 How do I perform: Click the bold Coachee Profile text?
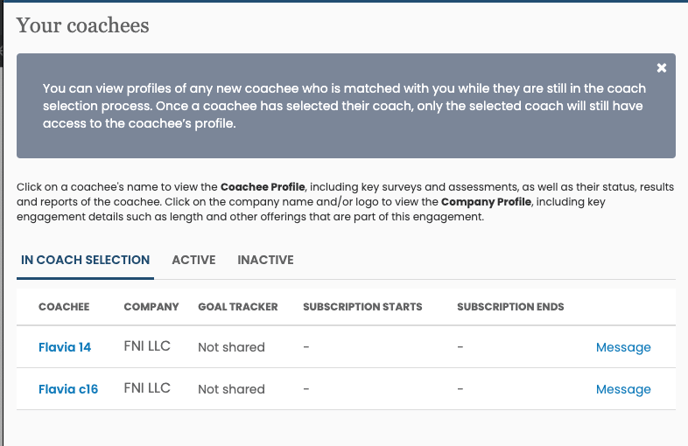tap(262, 187)
